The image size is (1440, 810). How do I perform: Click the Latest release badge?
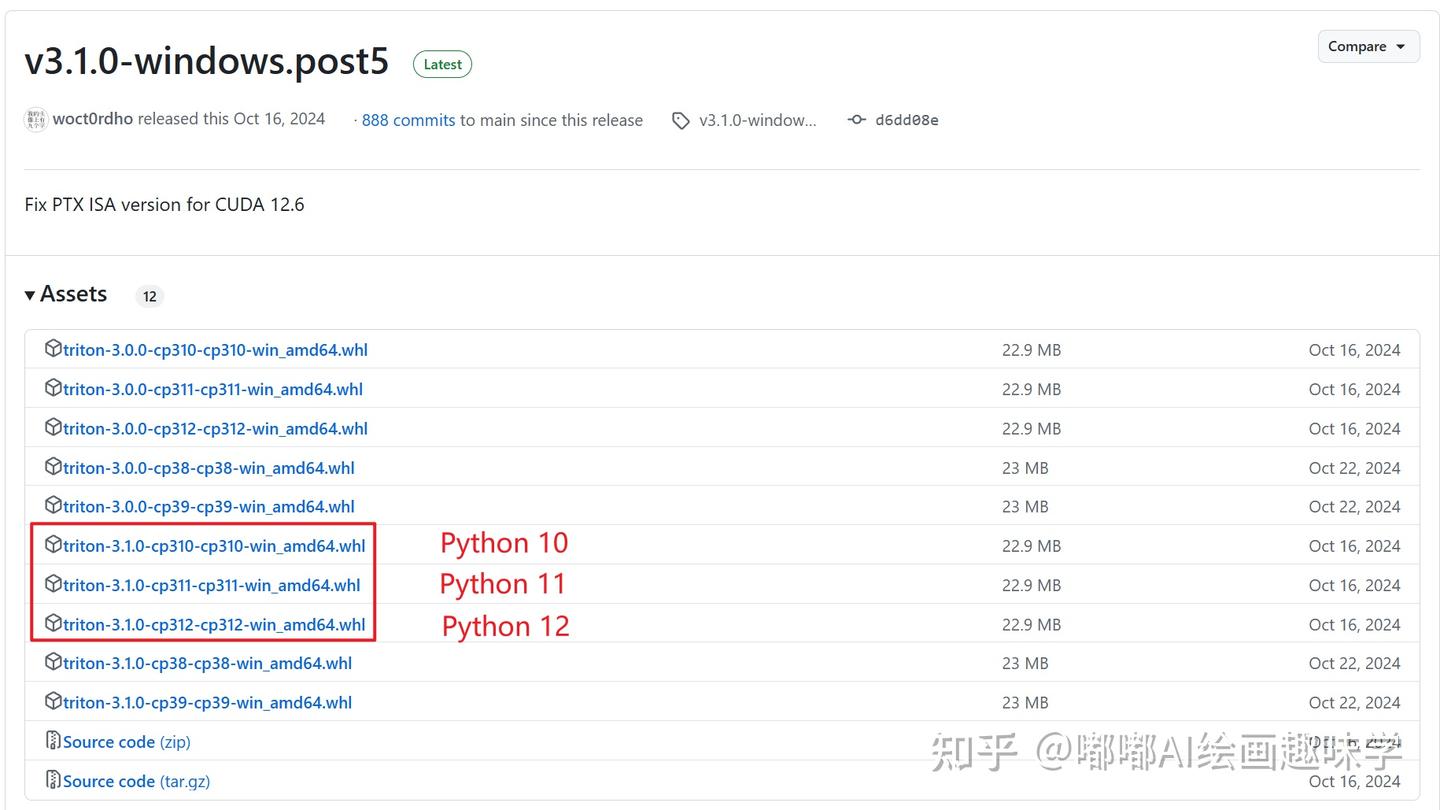(x=442, y=64)
